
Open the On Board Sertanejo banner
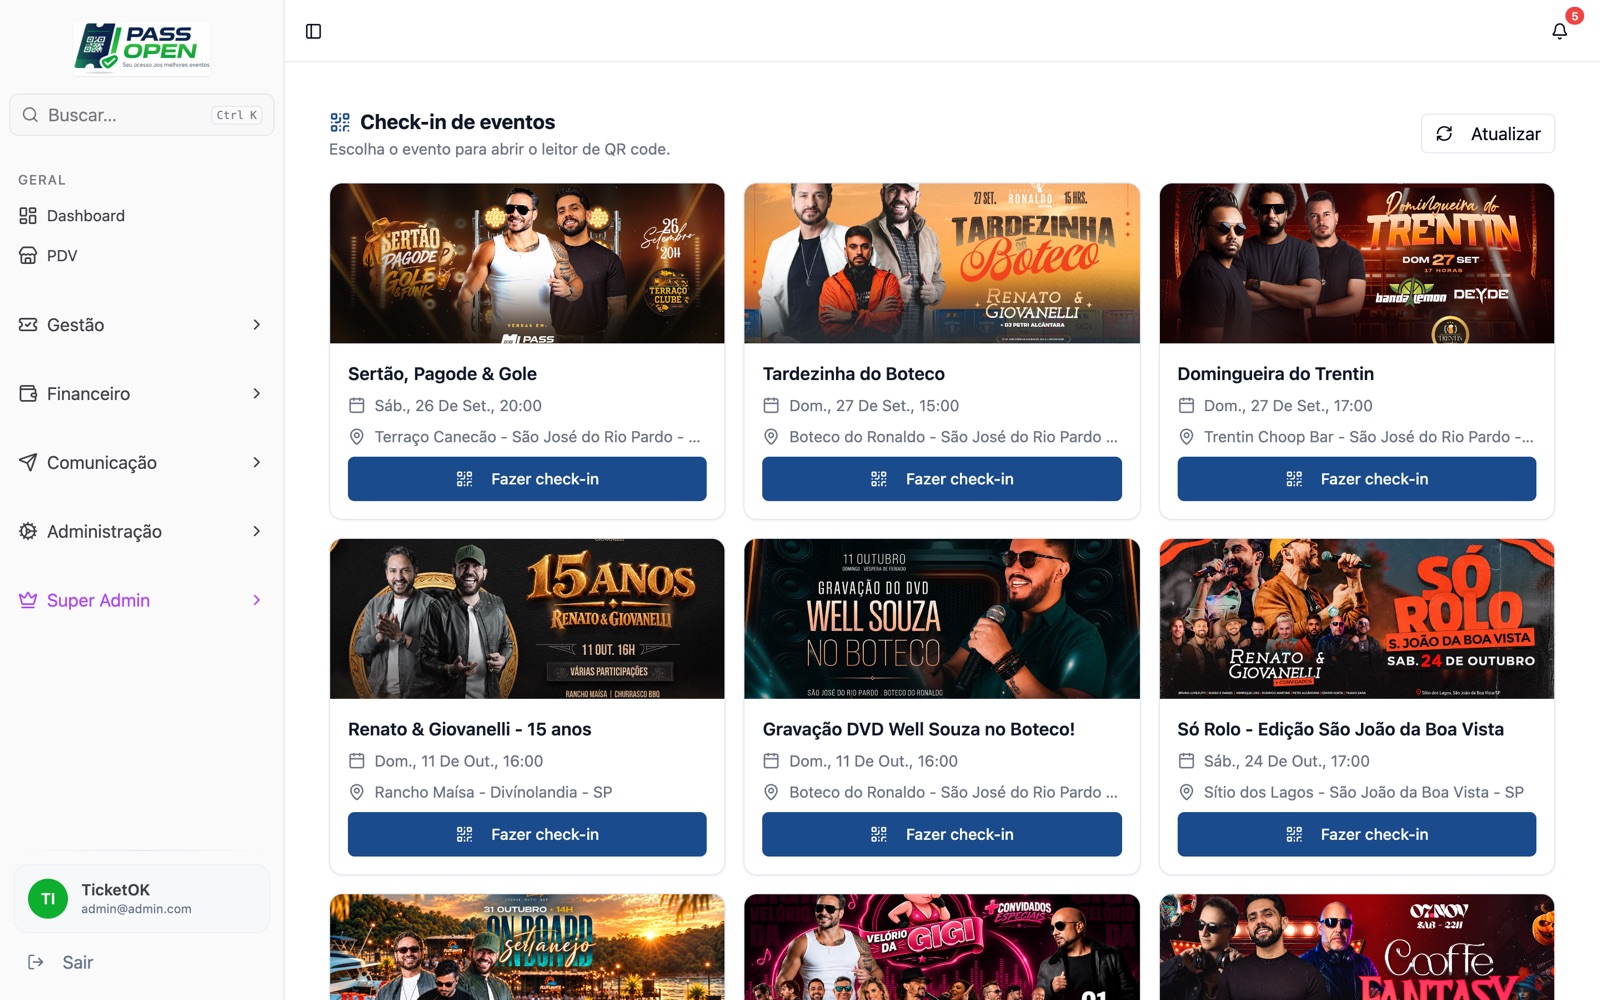527,947
